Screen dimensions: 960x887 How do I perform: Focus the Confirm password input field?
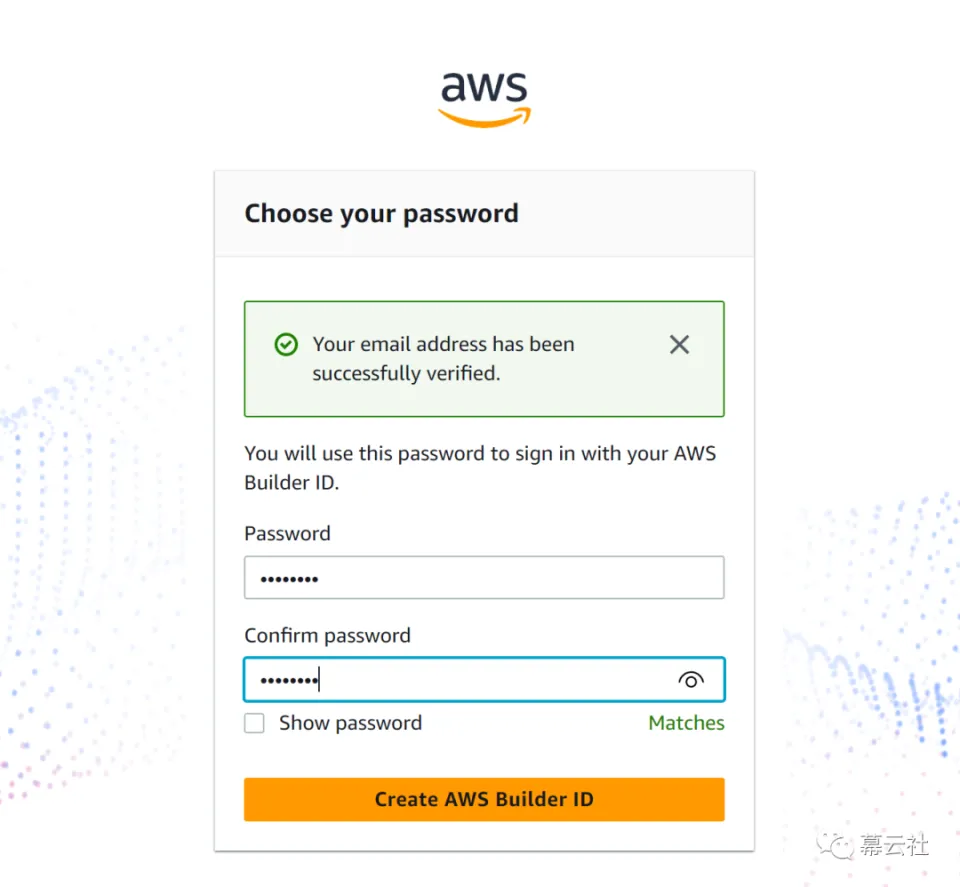[484, 679]
